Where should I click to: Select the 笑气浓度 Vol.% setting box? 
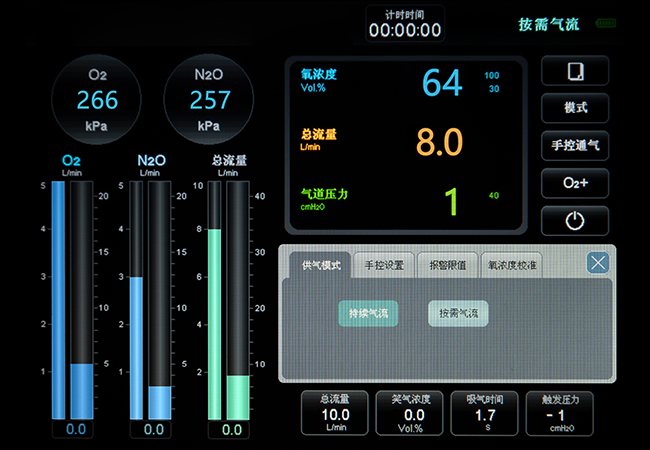(x=411, y=413)
